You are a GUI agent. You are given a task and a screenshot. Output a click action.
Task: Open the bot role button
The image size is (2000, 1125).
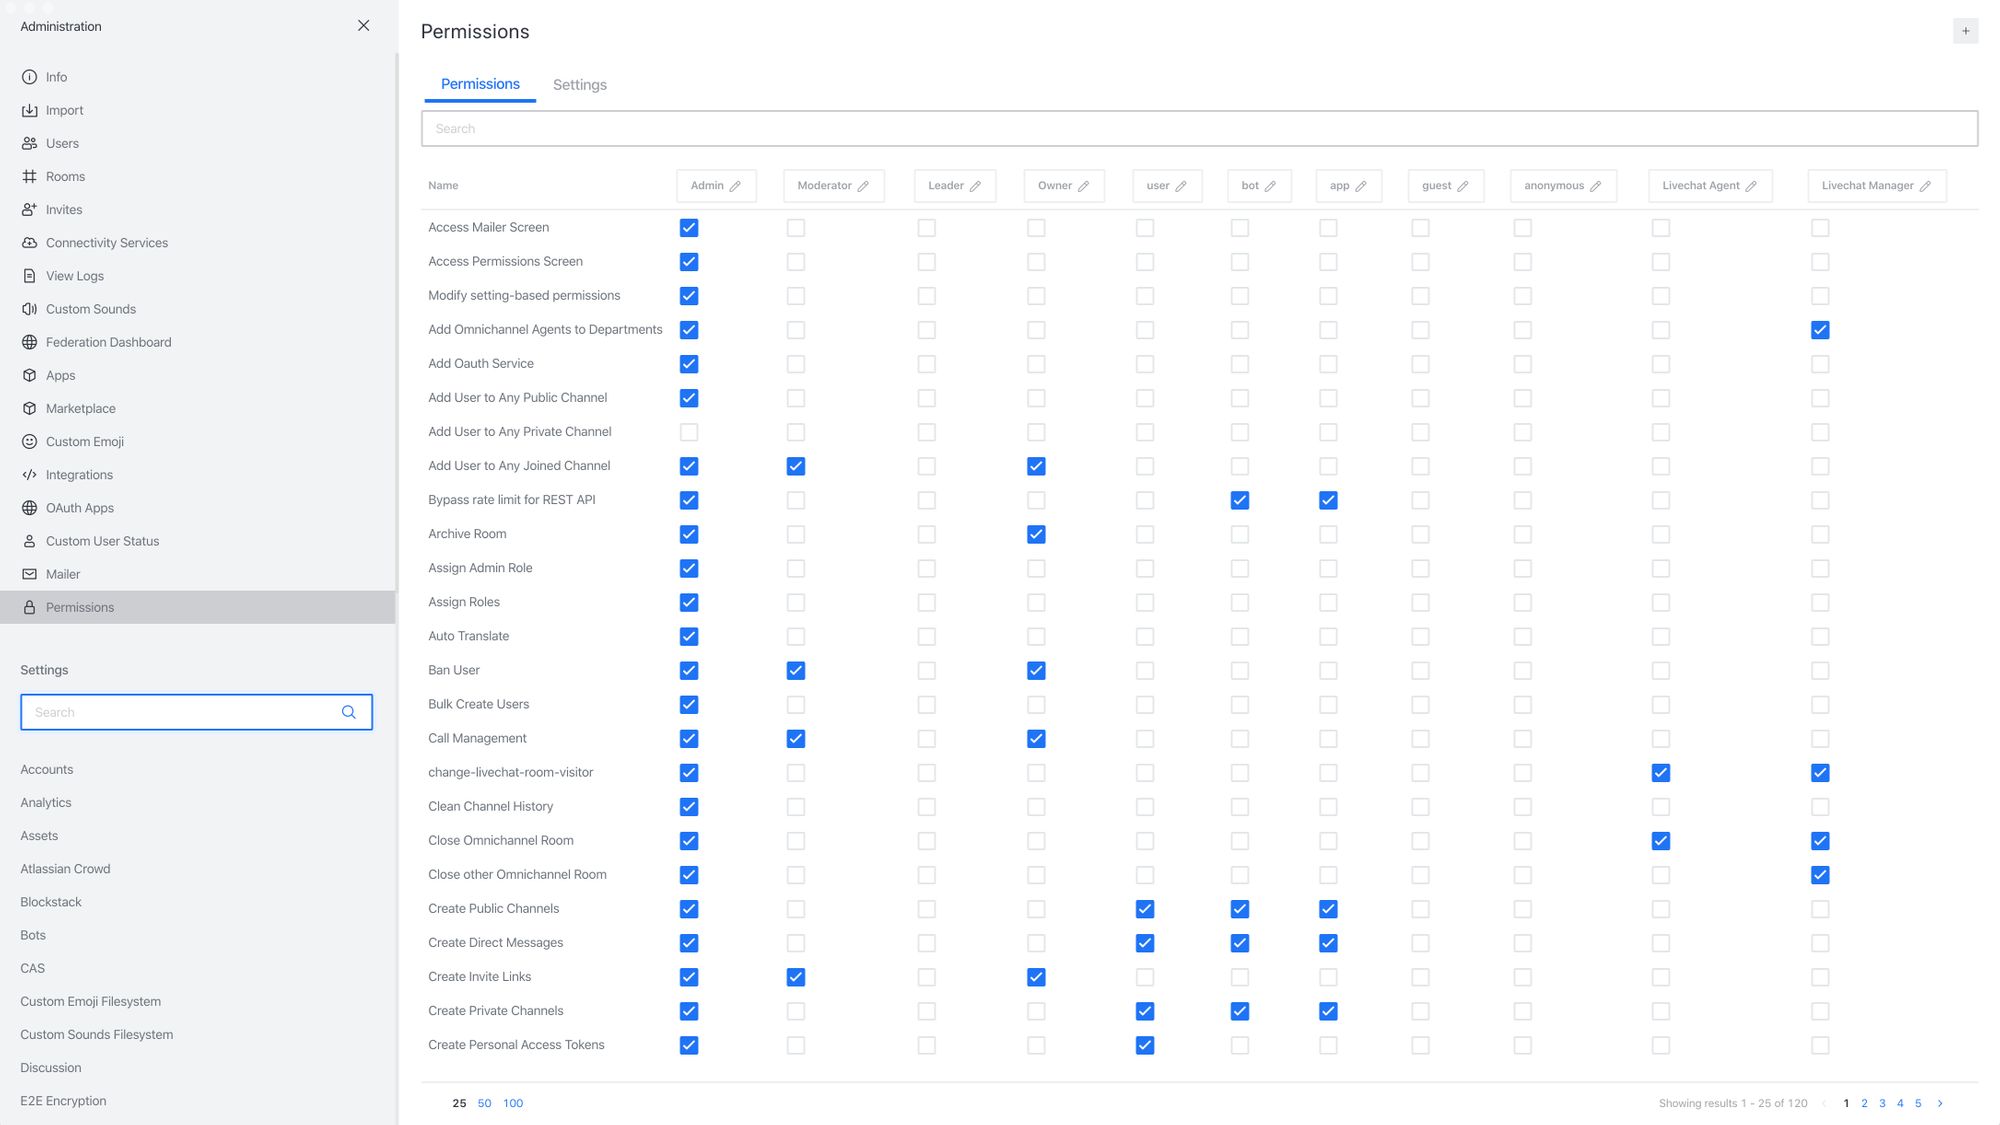[1259, 186]
